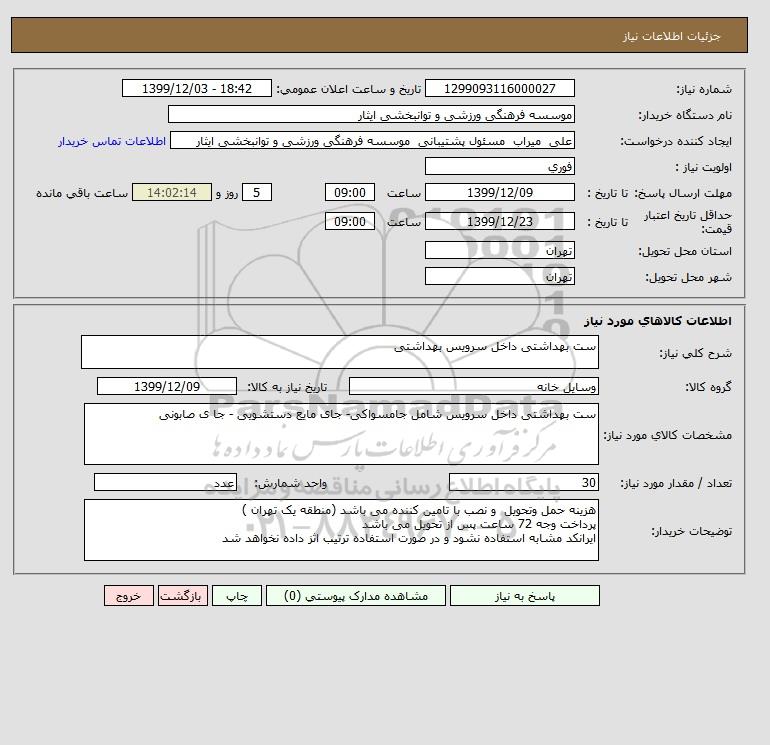Click the خروج exit button
770x745 pixels.
pos(129,595)
